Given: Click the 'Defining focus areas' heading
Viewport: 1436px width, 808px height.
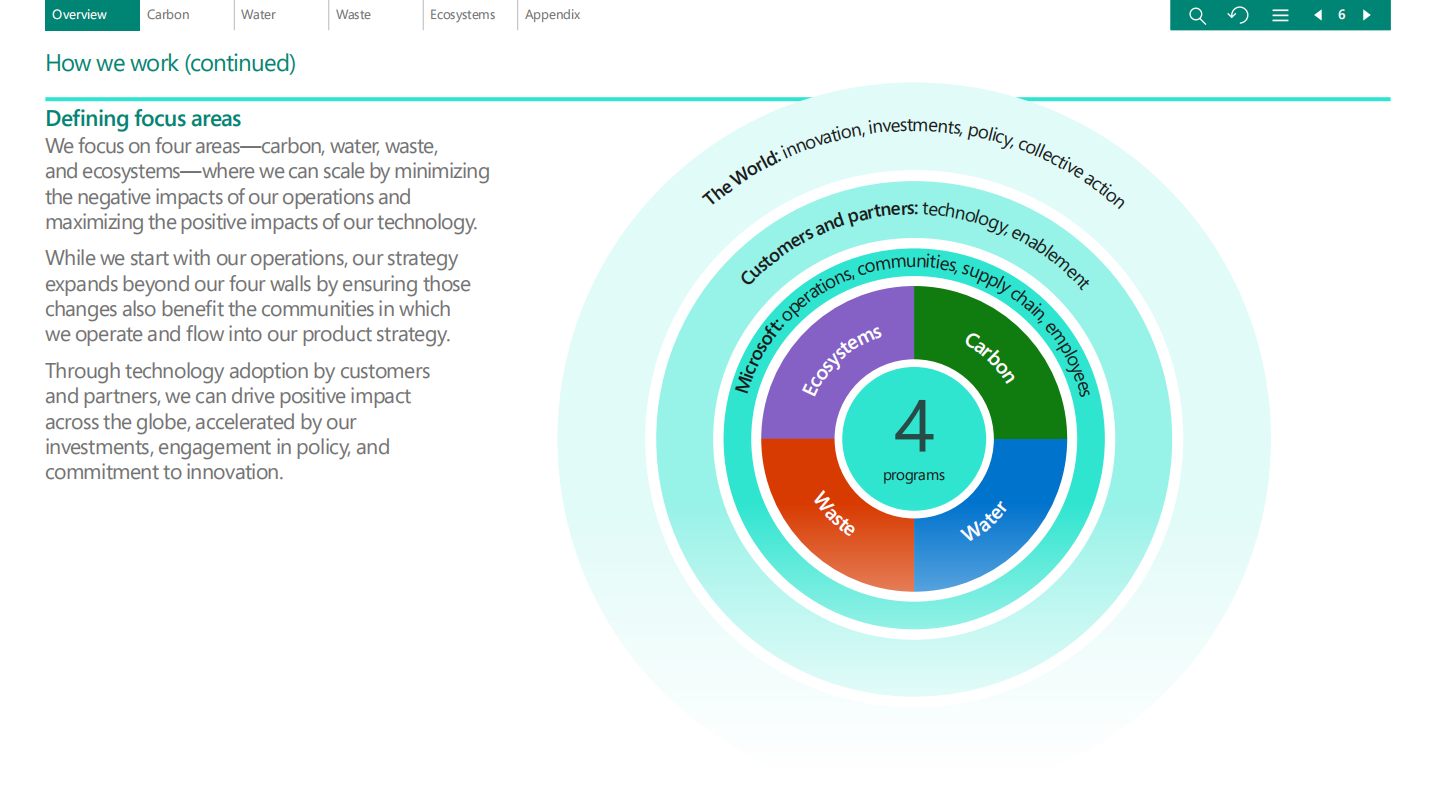Looking at the screenshot, I should click(x=143, y=119).
